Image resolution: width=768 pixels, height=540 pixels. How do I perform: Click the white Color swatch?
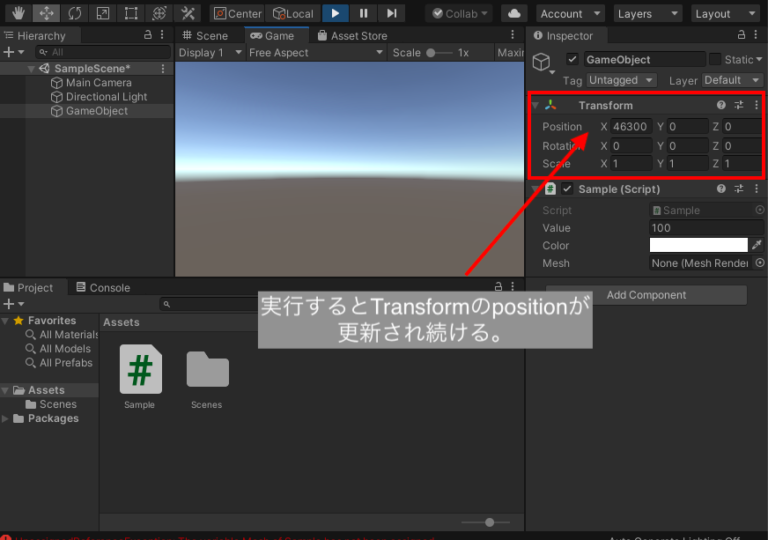click(x=698, y=245)
